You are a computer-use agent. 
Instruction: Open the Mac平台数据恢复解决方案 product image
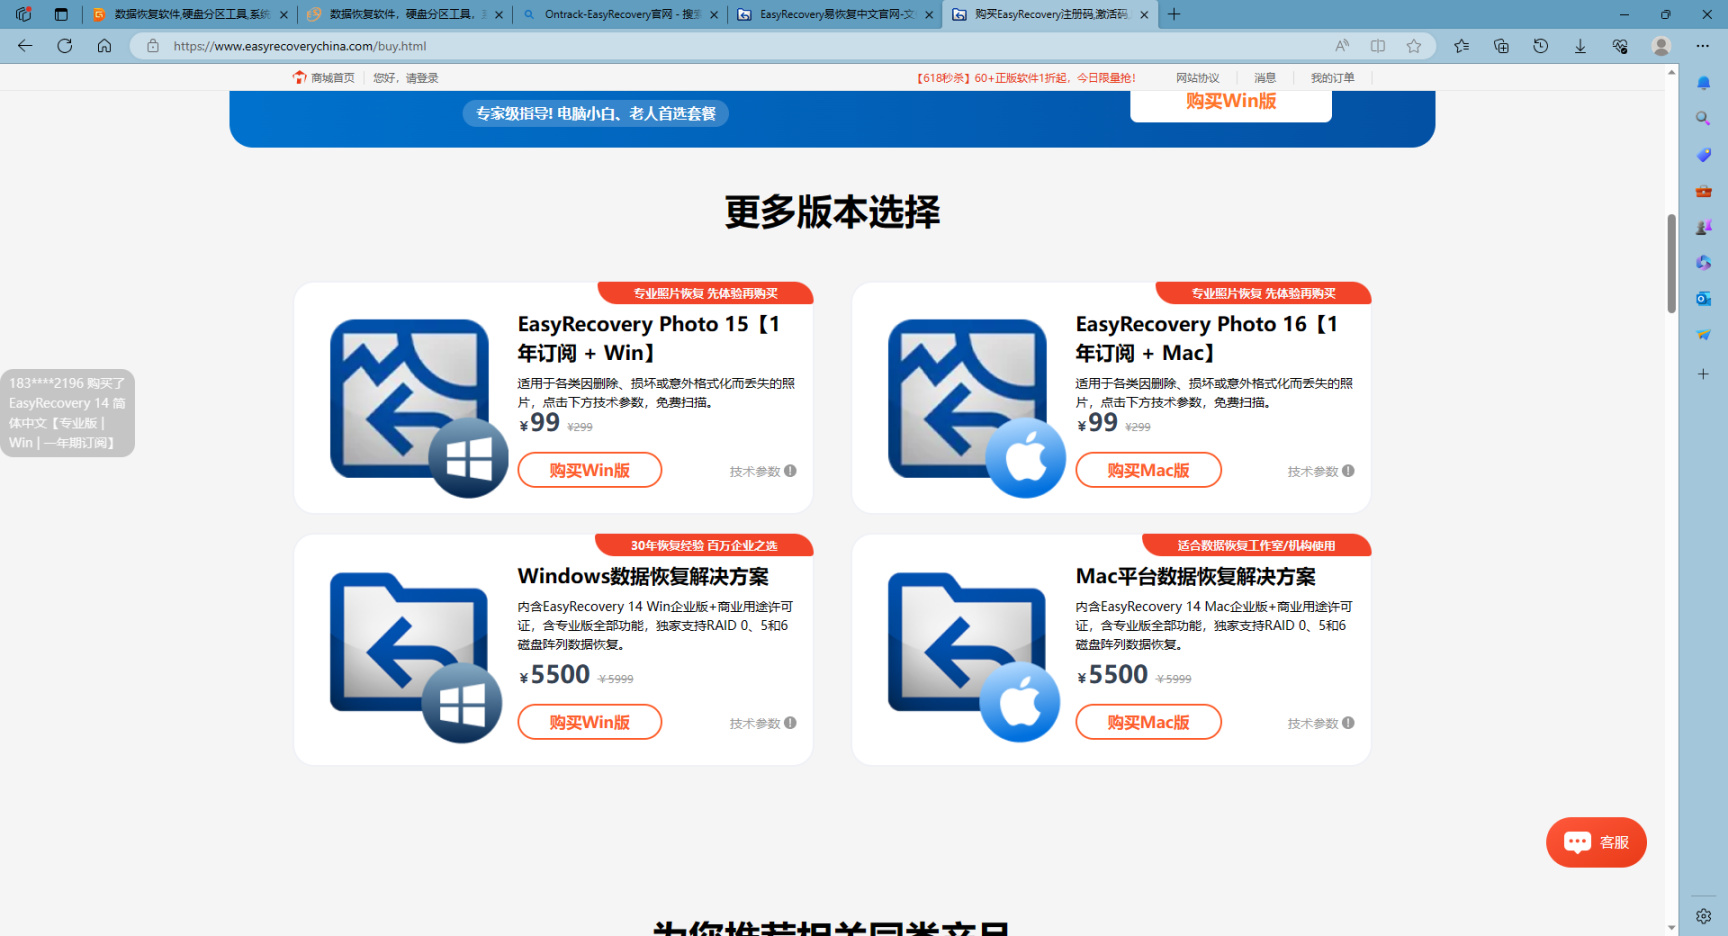[974, 657]
